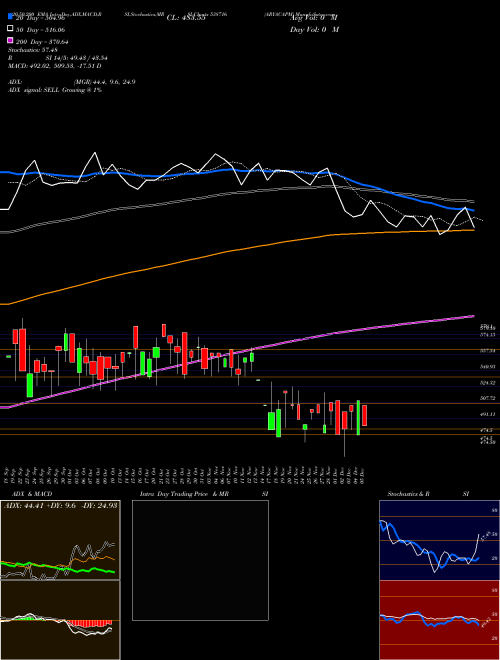Image resolution: width=500 pixels, height=660 pixels.
Task: Click the 'Avg Vol: 0 M' label
Action: pyautogui.click(x=314, y=18)
